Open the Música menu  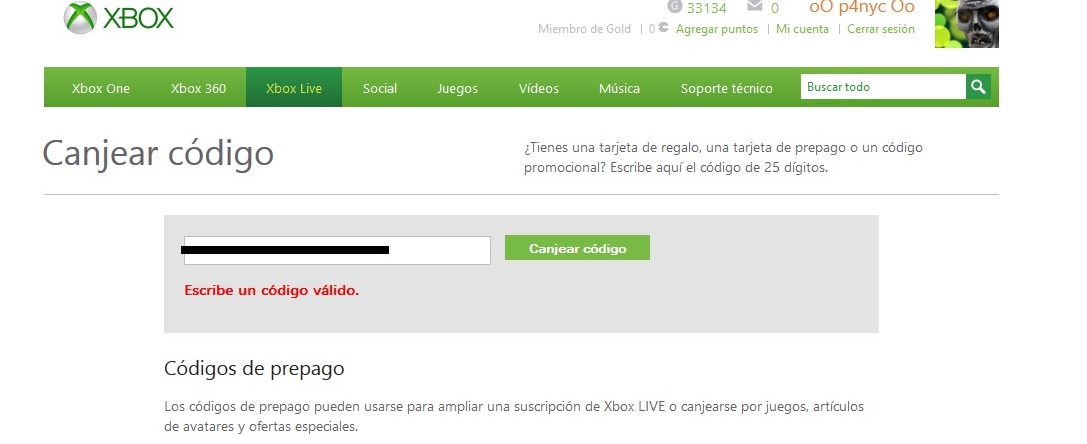point(620,88)
